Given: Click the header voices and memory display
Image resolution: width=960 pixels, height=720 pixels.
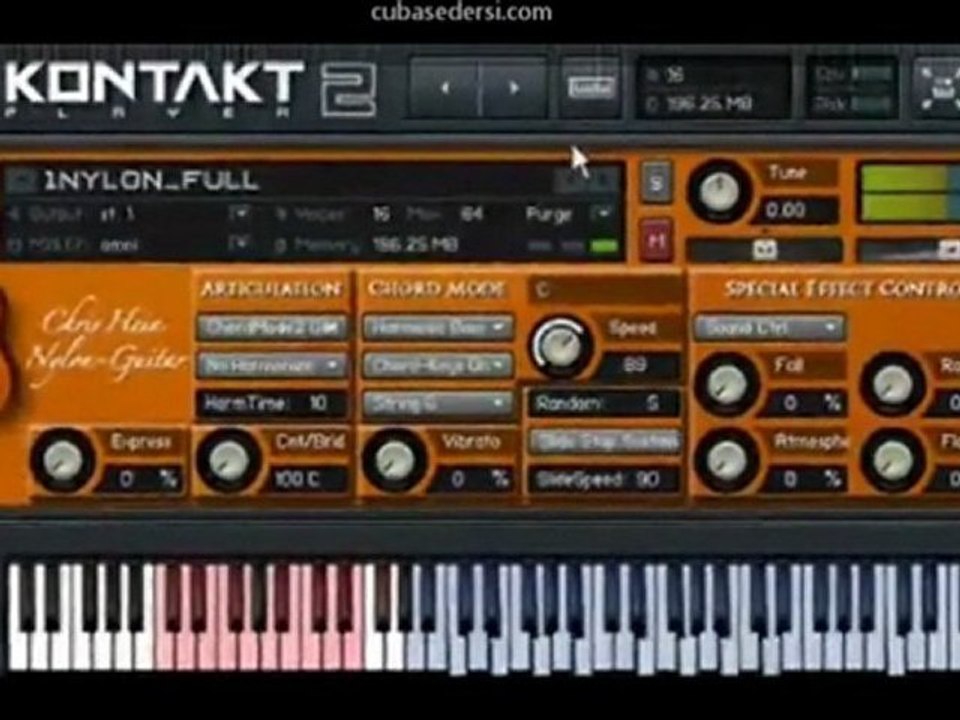Looking at the screenshot, I should (x=713, y=88).
